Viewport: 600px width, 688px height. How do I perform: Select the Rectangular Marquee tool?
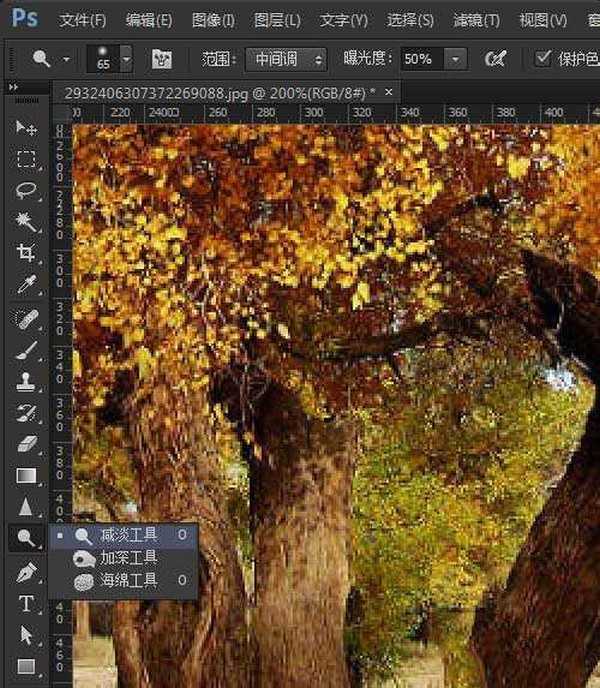tap(26, 160)
